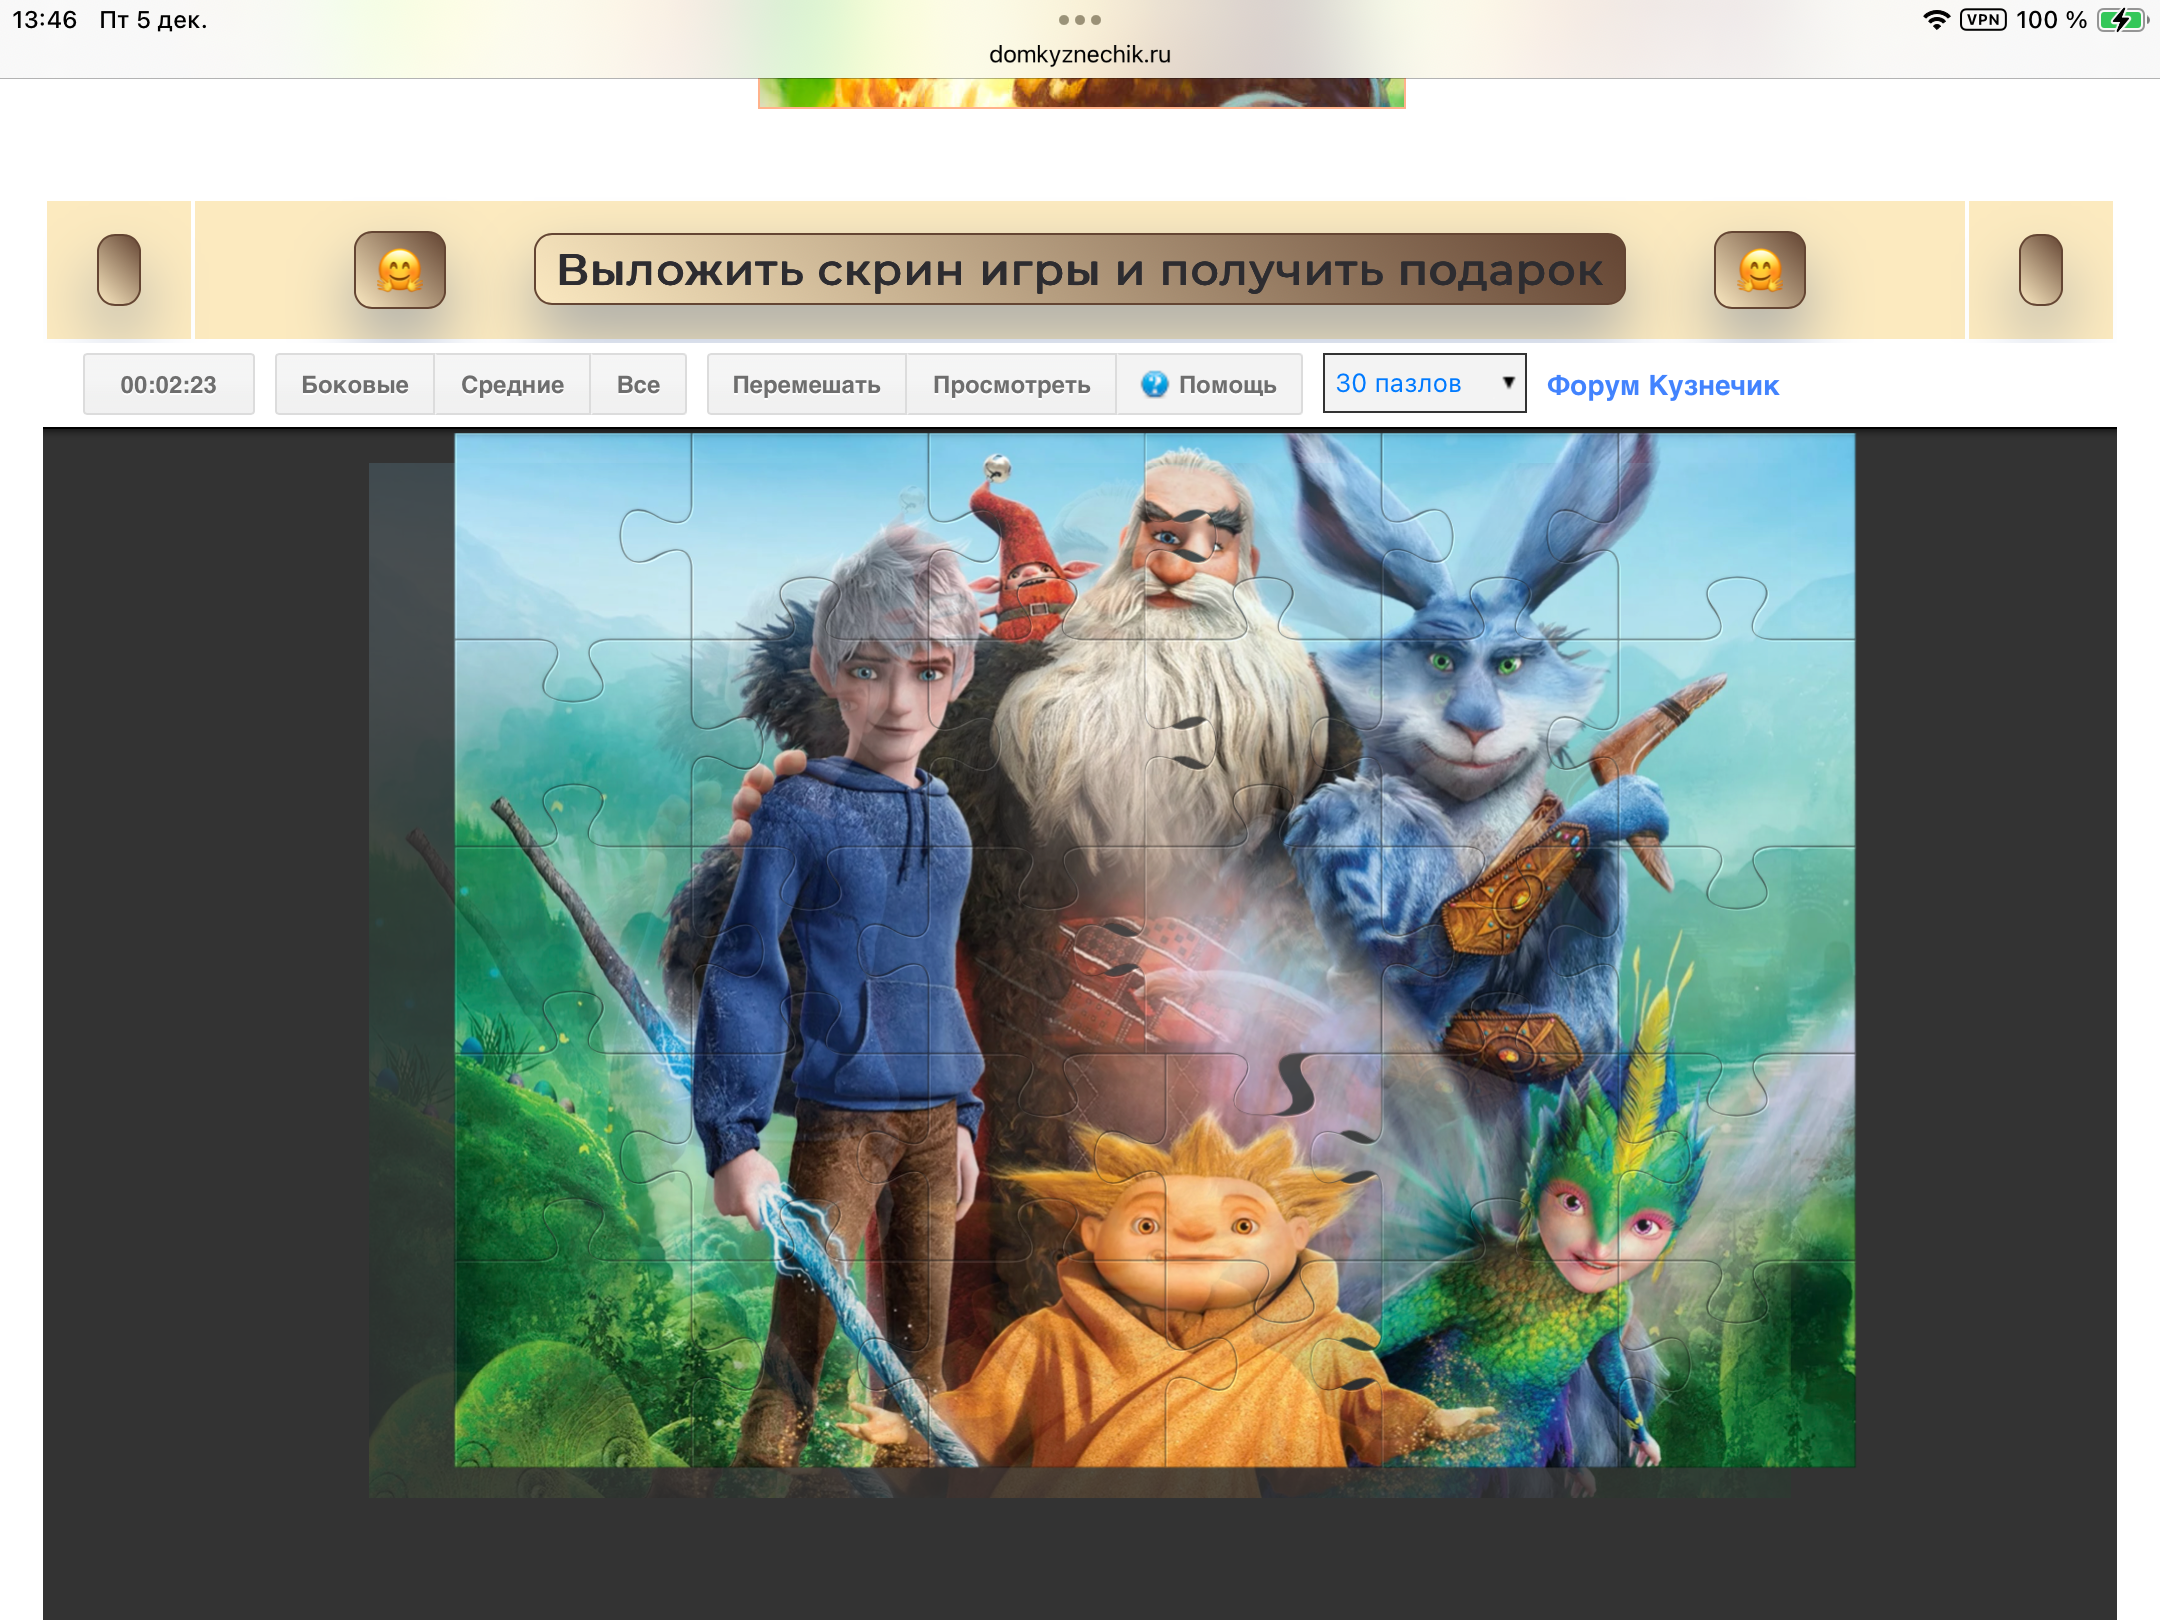Viewport: 2160px width, 1620px height.
Task: Click the dropdown arrow of piece selector
Action: (1508, 383)
